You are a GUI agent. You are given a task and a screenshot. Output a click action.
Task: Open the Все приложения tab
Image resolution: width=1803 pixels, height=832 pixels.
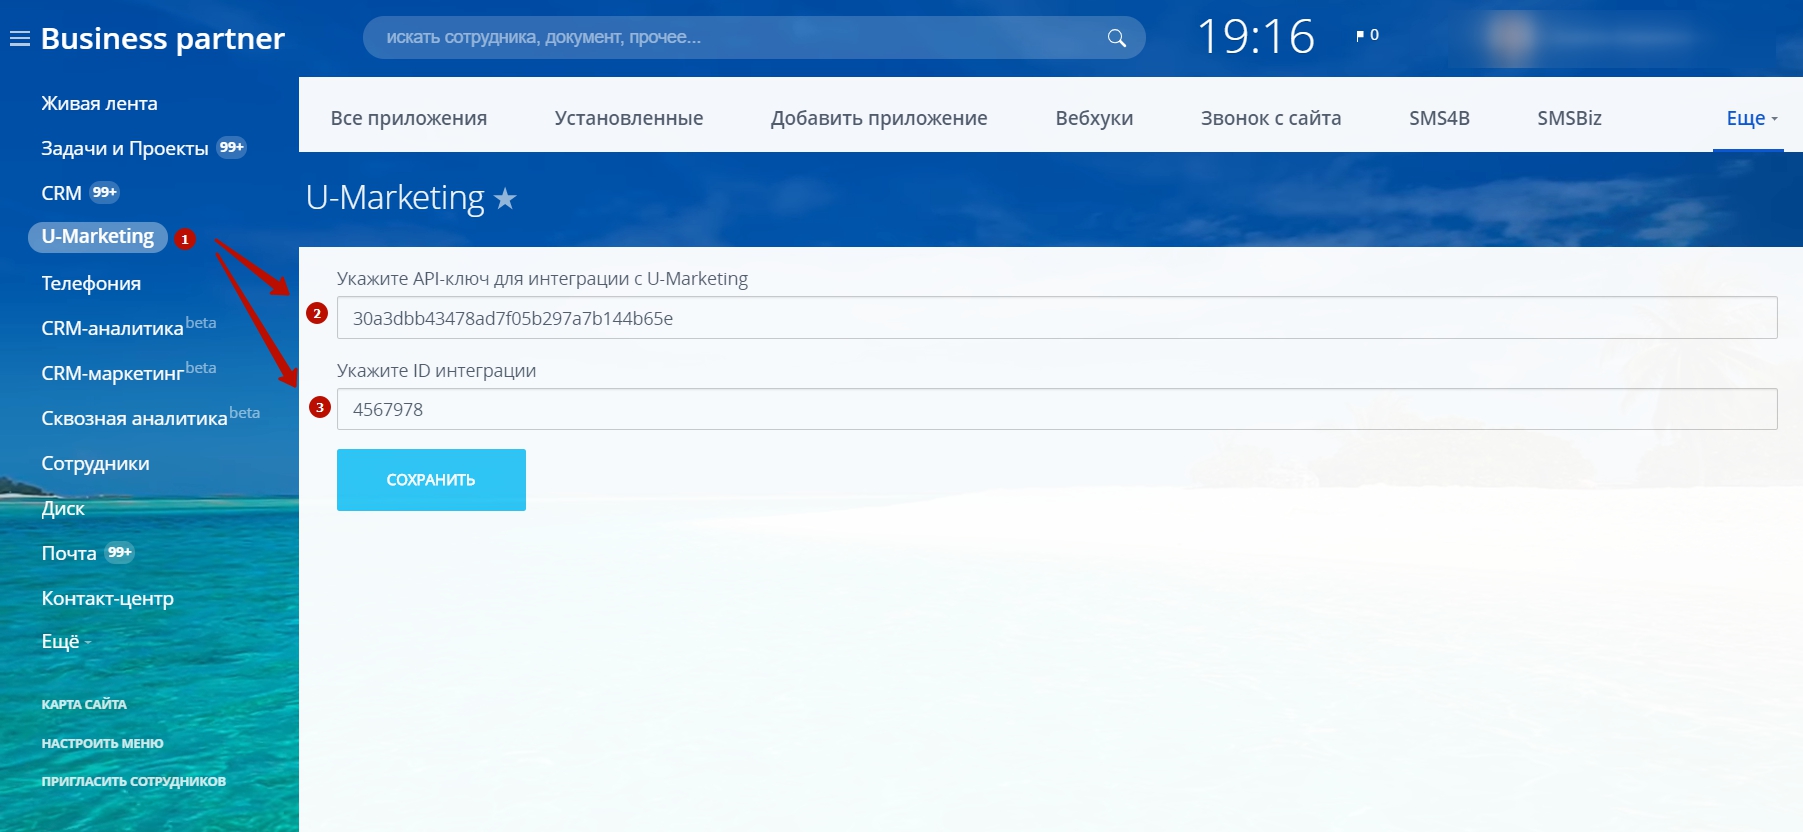[409, 118]
